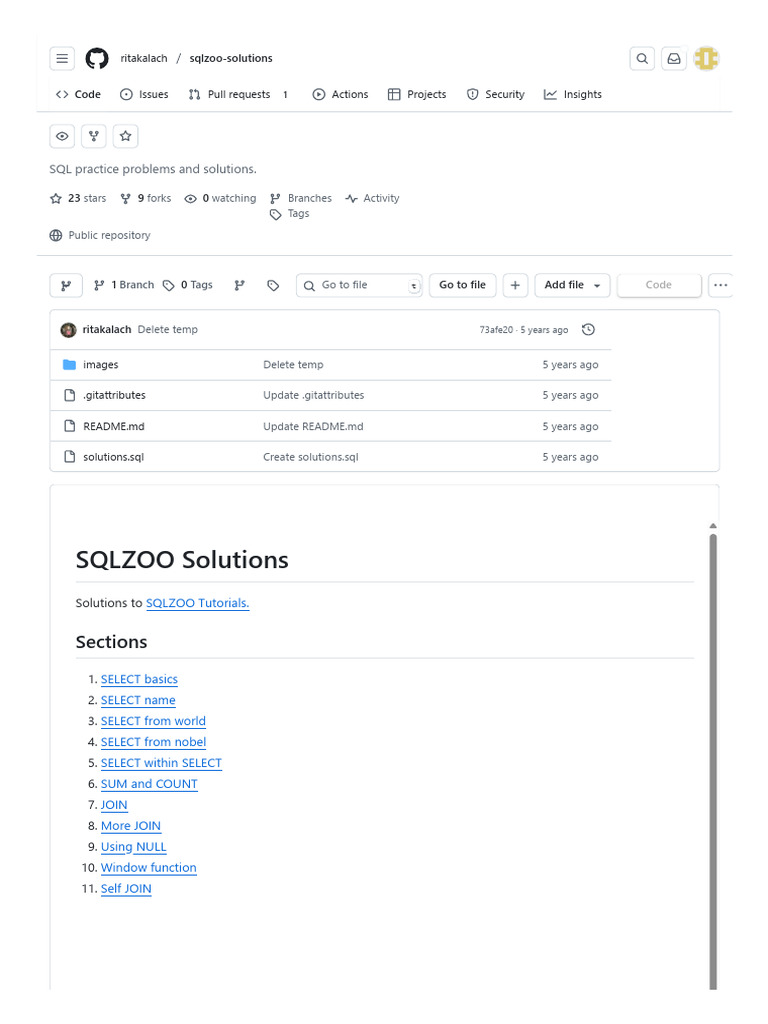Open the SQLZOO Tutorials link
Image resolution: width=768 pixels, height=1024 pixels.
pos(197,603)
